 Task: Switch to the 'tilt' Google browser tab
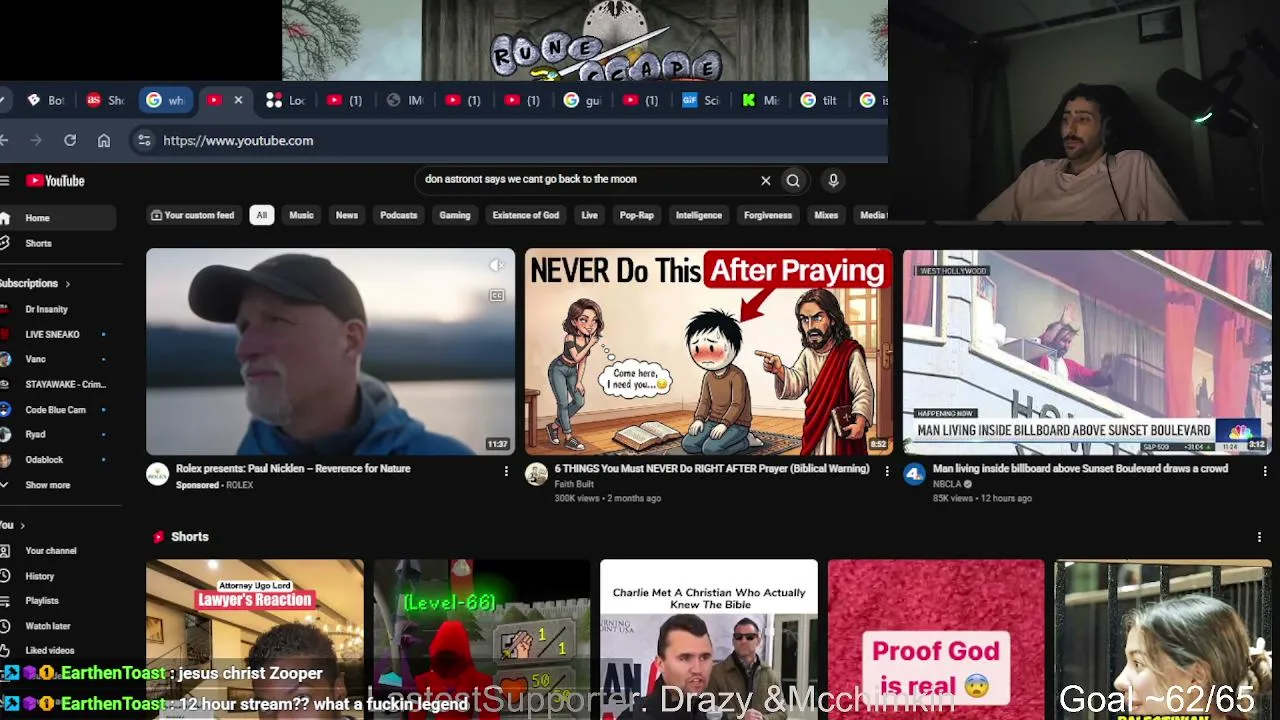821,100
